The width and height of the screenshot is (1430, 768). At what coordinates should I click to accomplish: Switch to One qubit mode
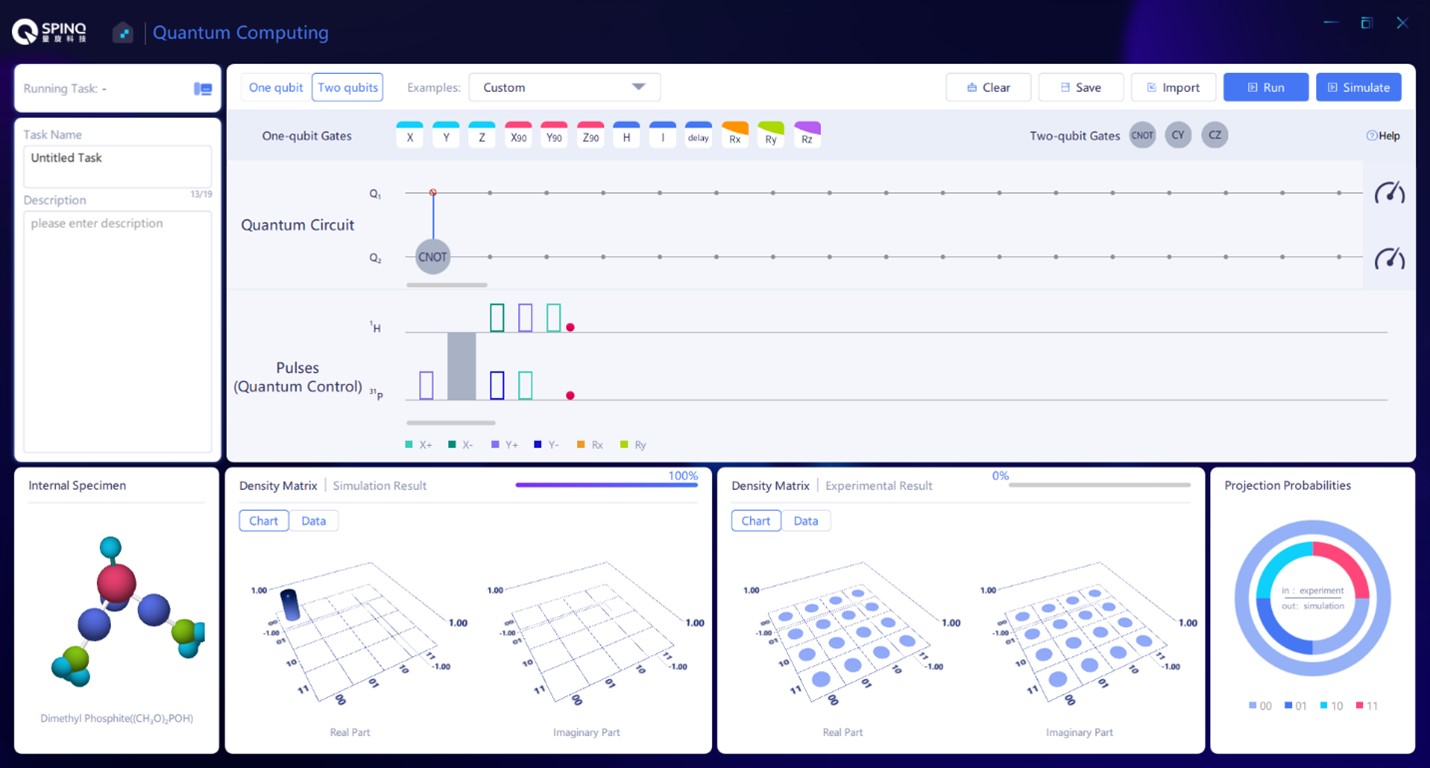276,87
